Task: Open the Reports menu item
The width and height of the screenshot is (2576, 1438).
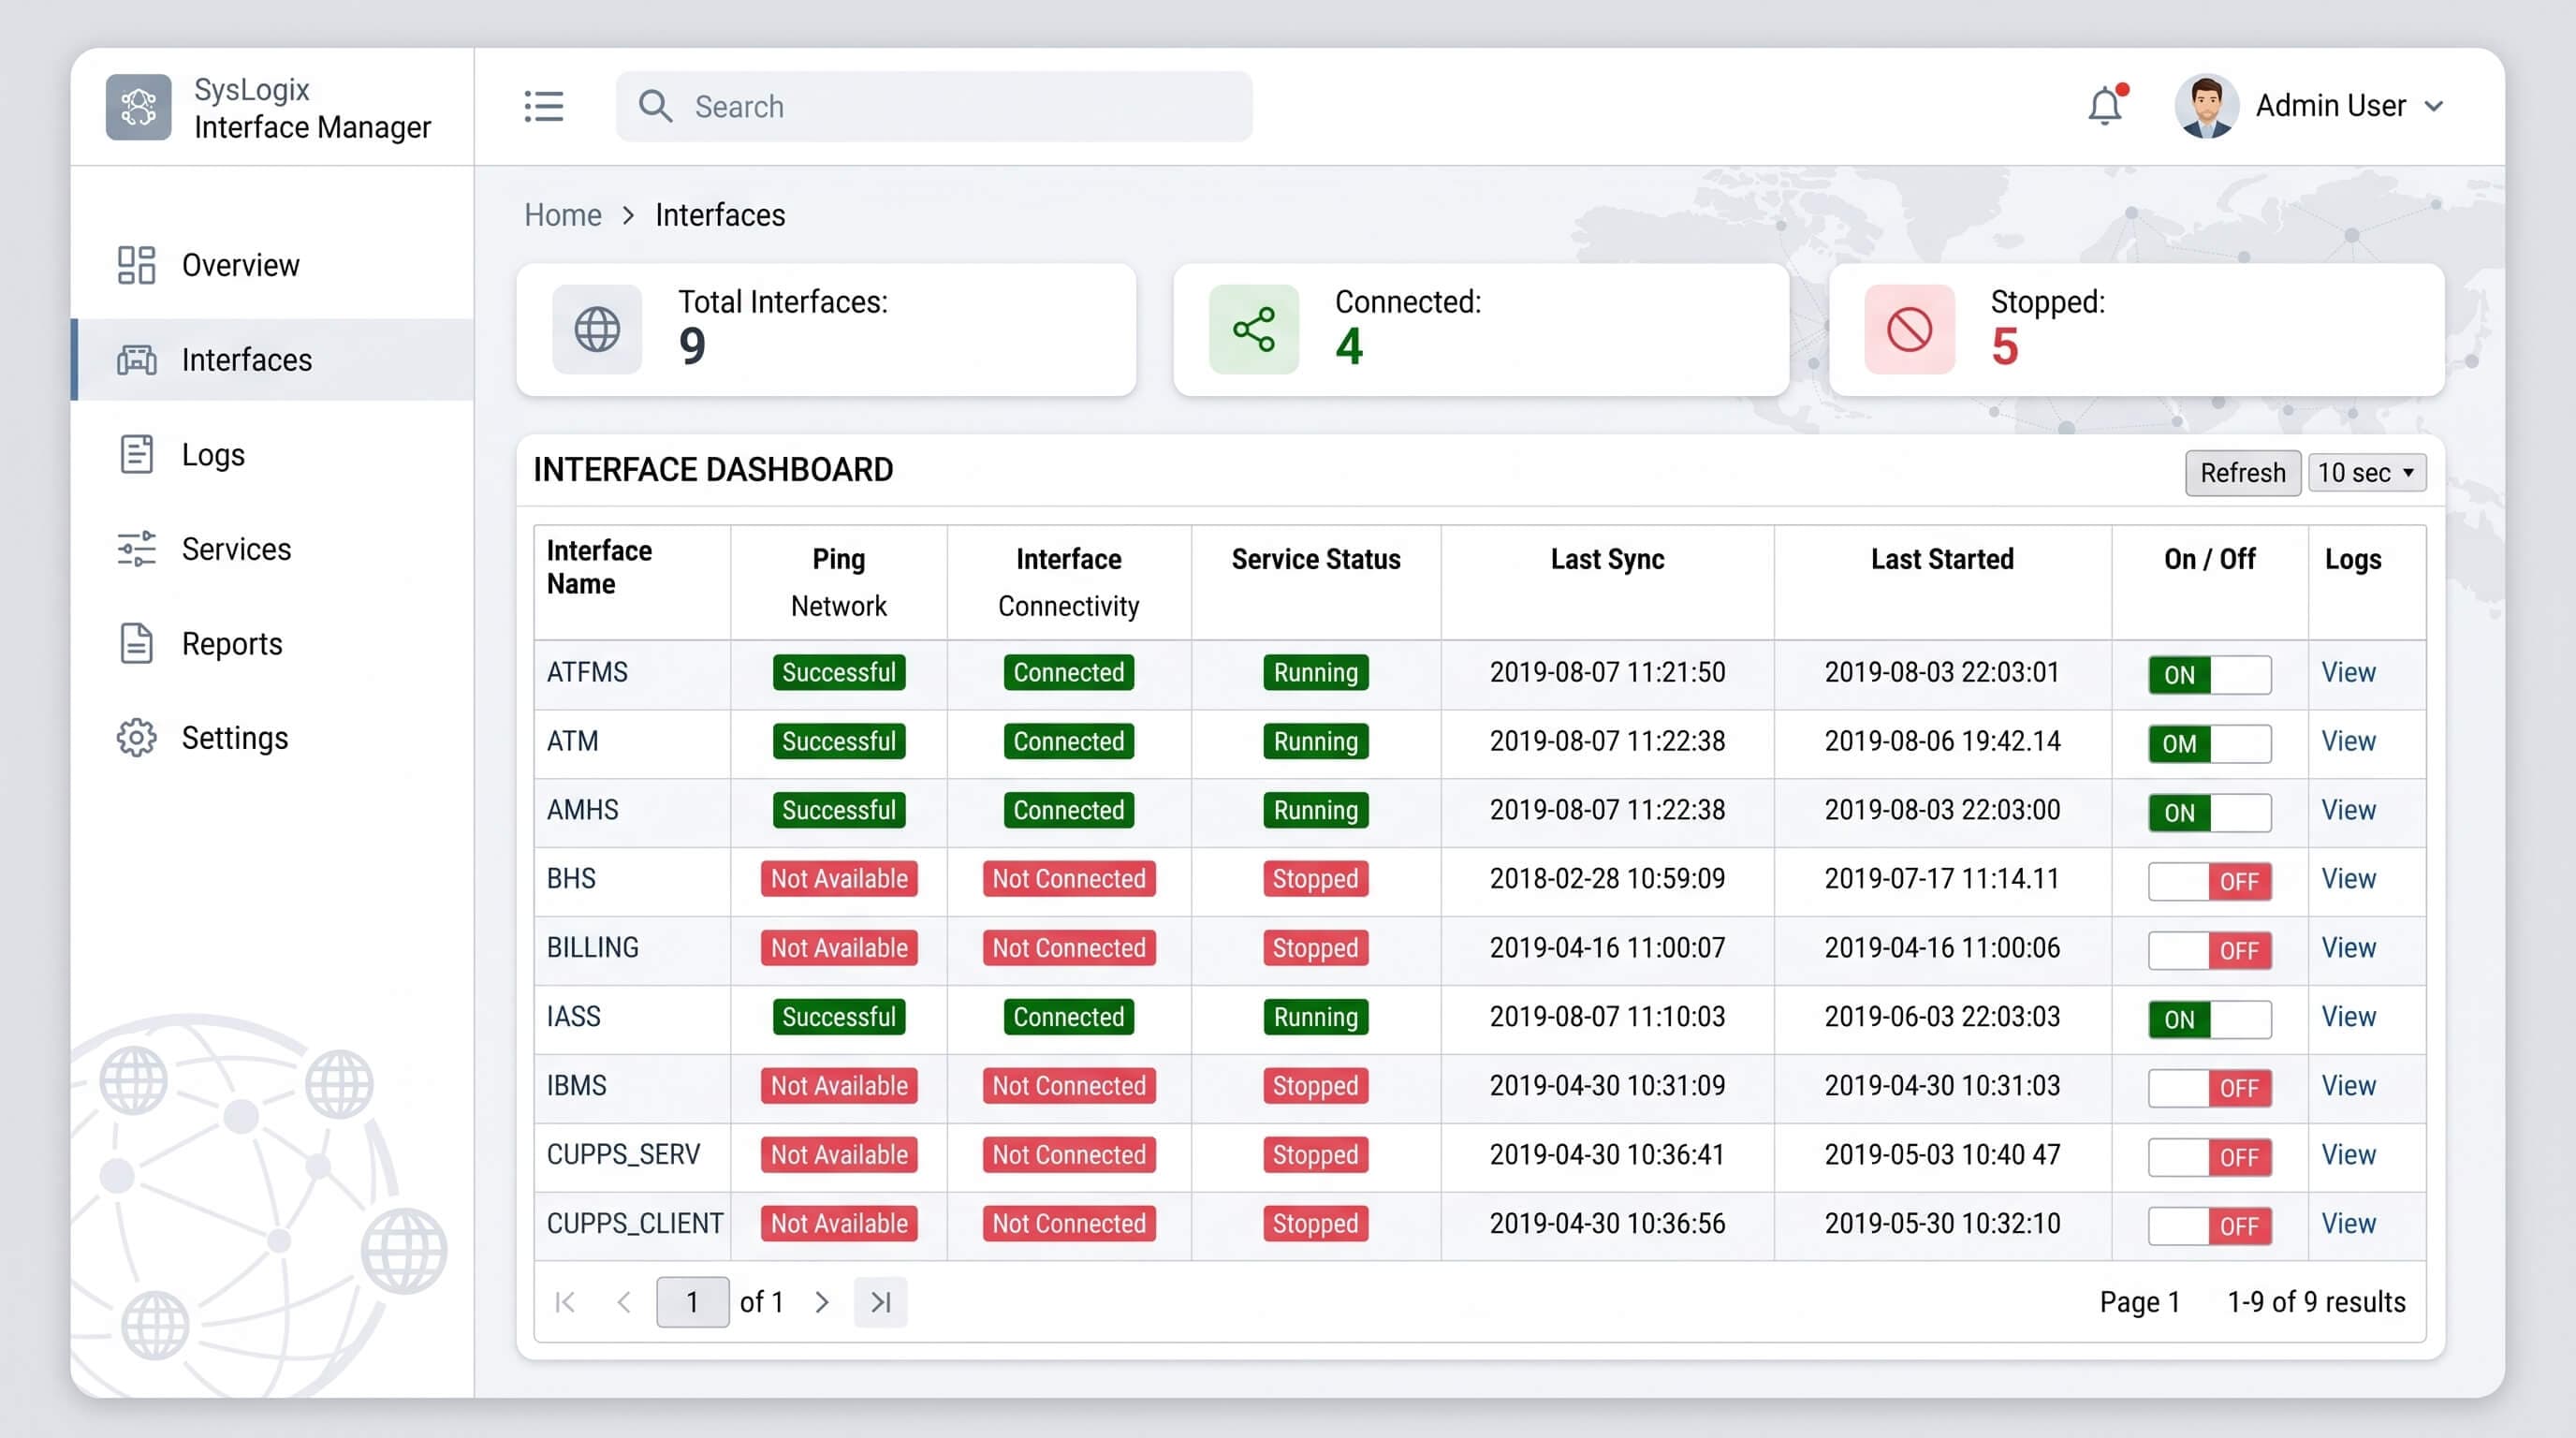Action: point(272,643)
